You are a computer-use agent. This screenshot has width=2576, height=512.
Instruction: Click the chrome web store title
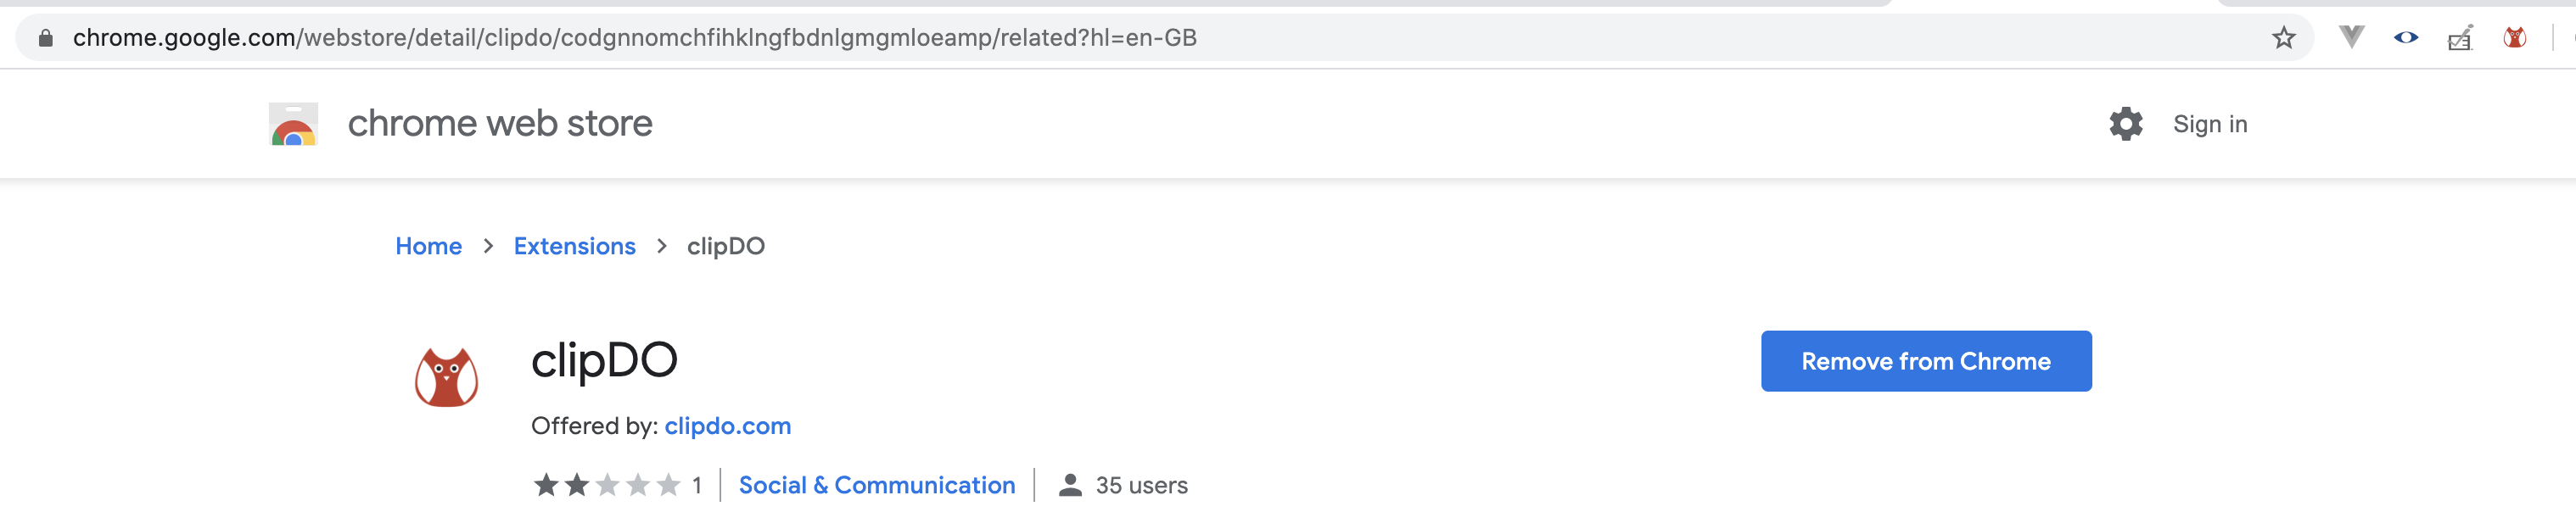point(499,124)
